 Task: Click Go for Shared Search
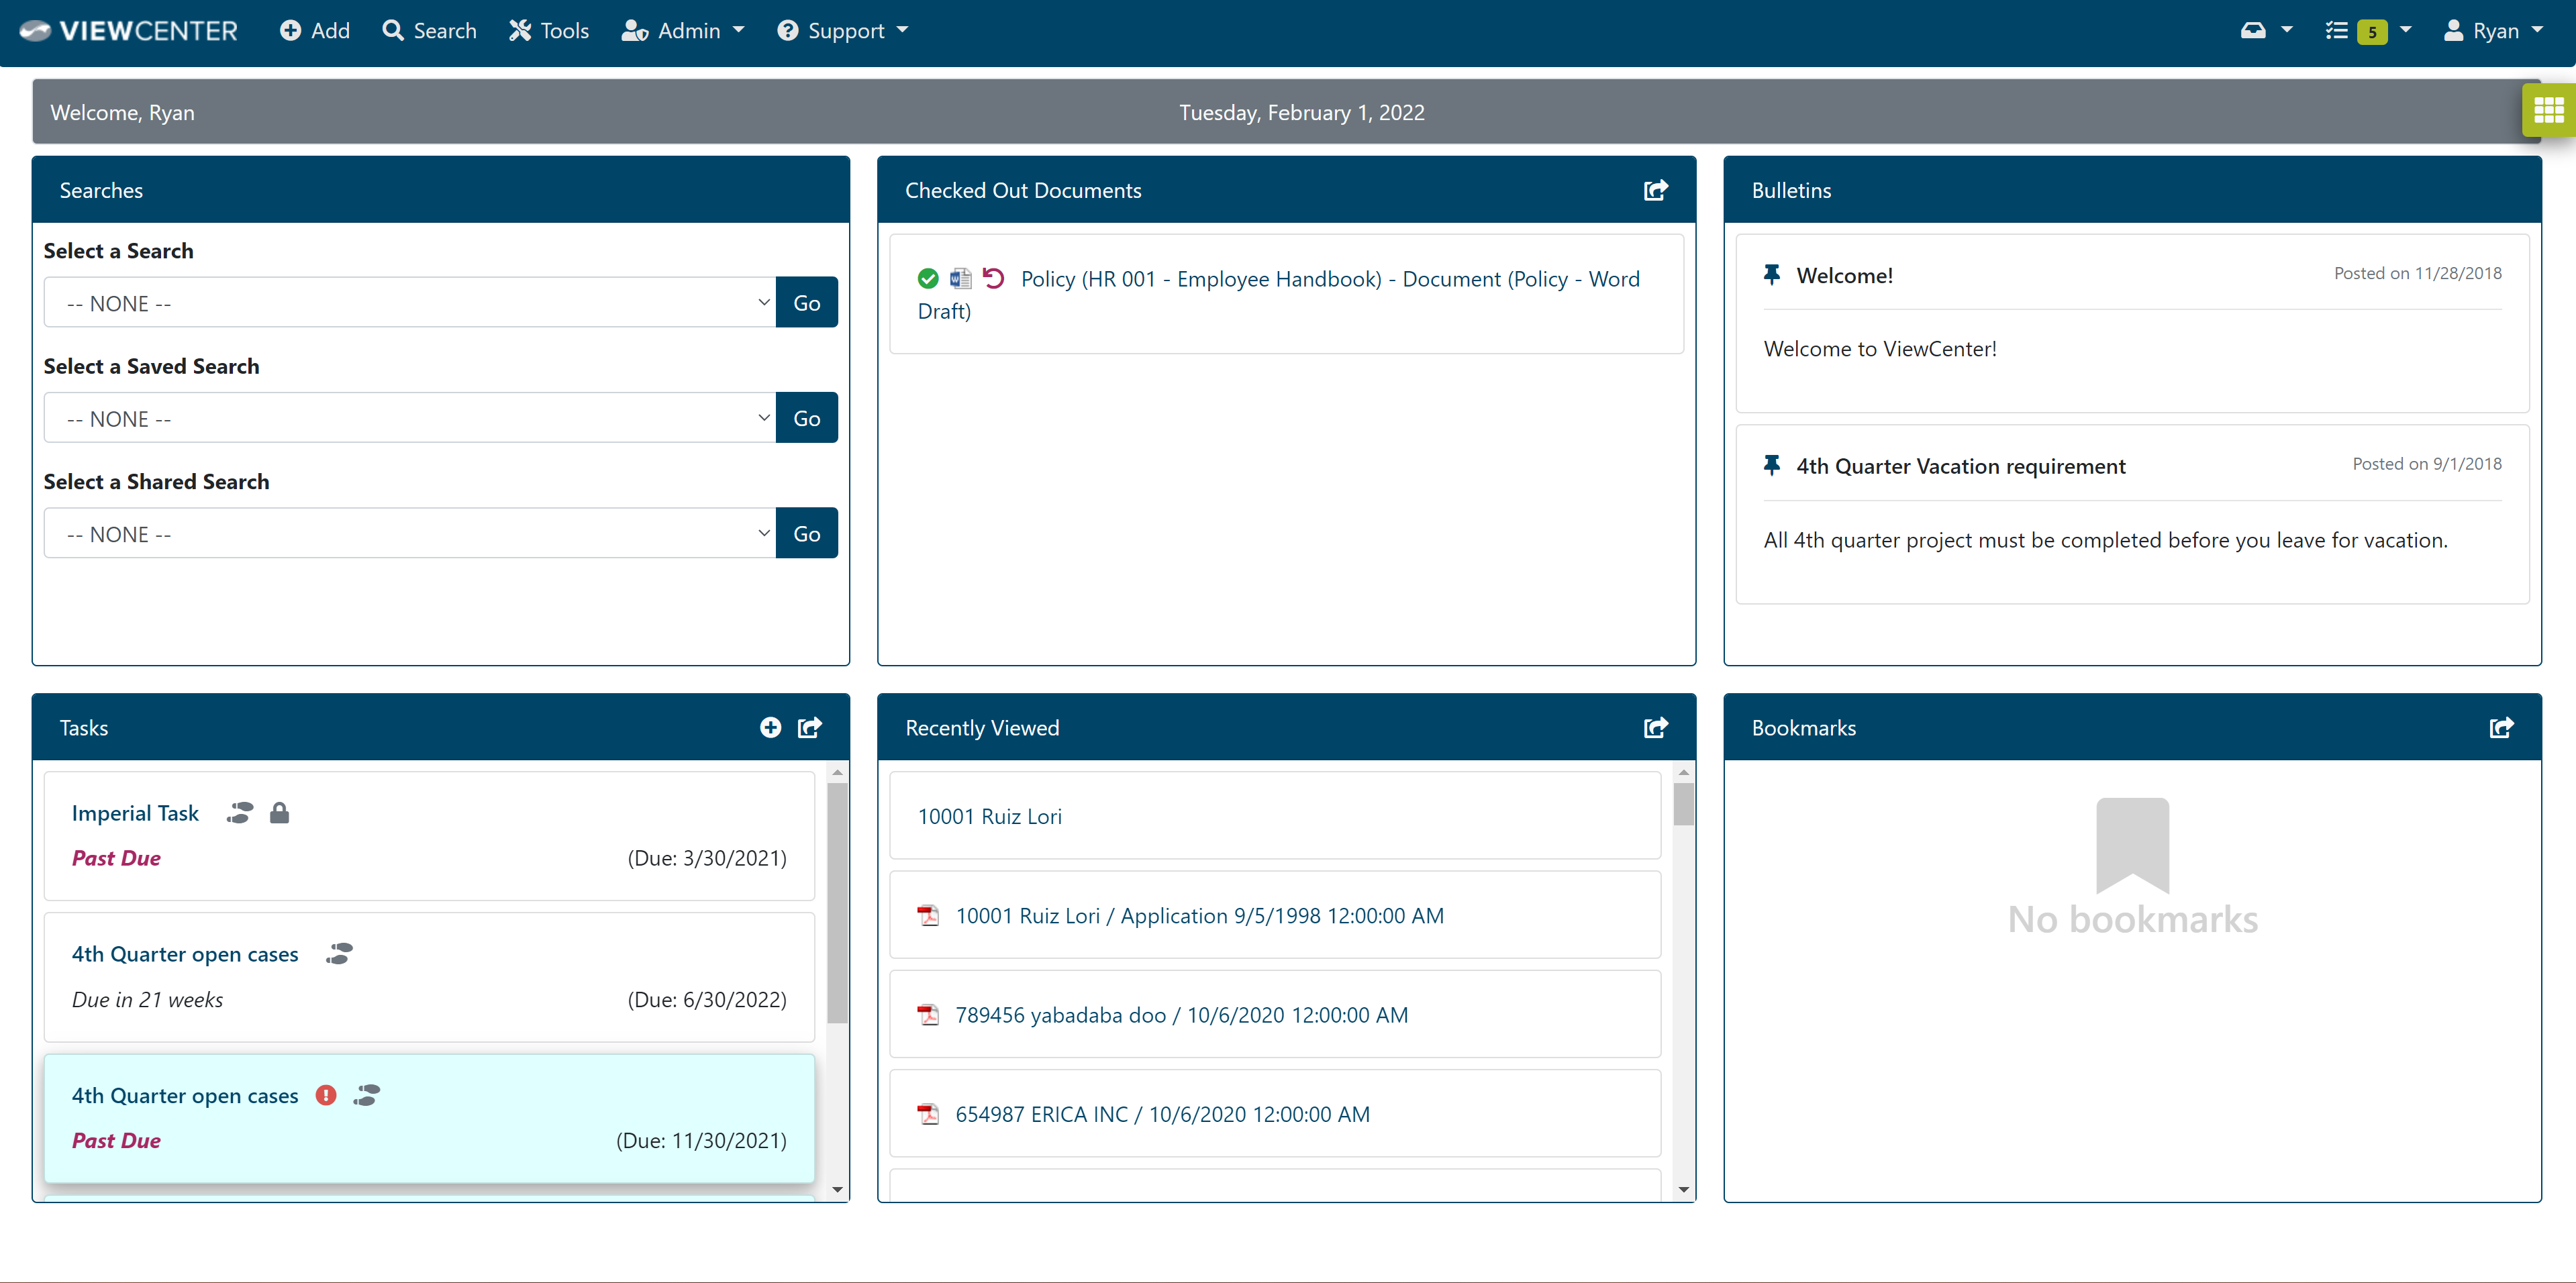click(806, 533)
